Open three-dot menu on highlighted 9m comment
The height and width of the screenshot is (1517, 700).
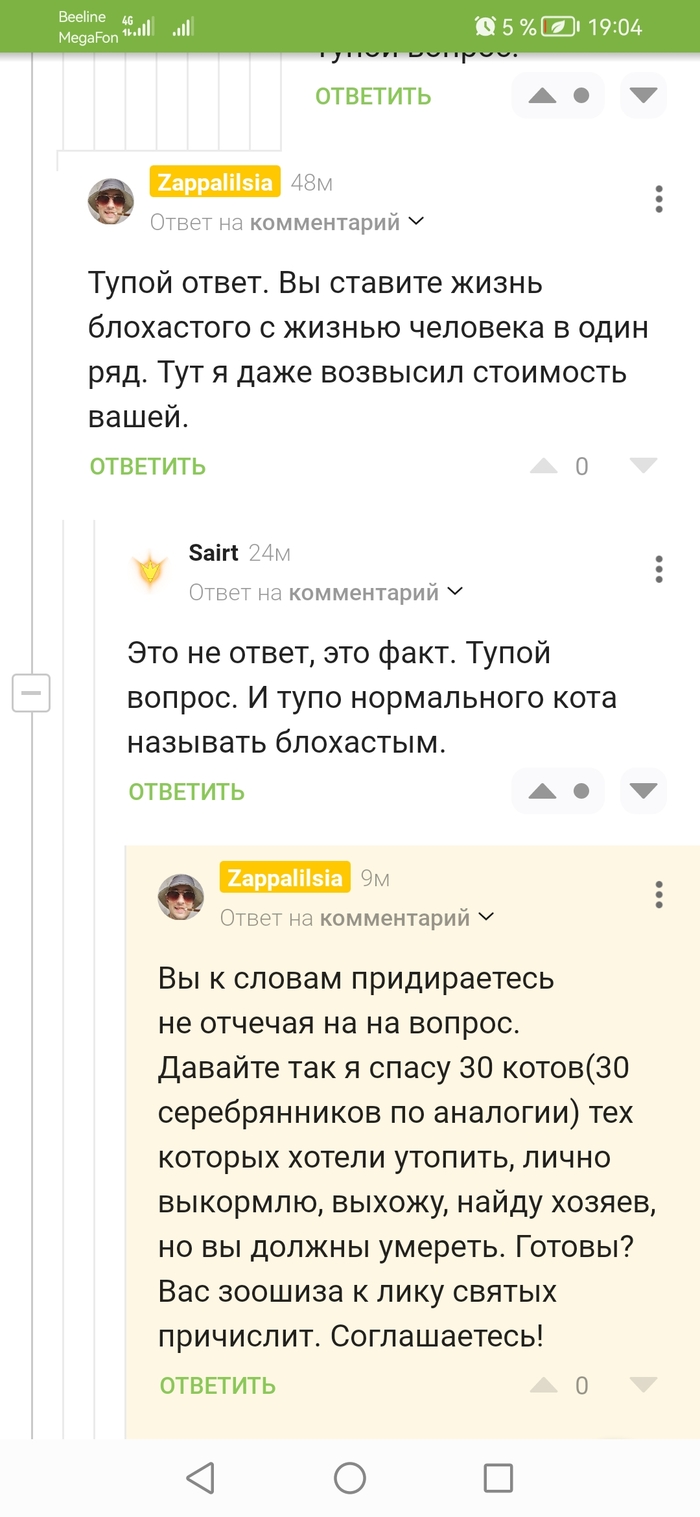pos(659,894)
